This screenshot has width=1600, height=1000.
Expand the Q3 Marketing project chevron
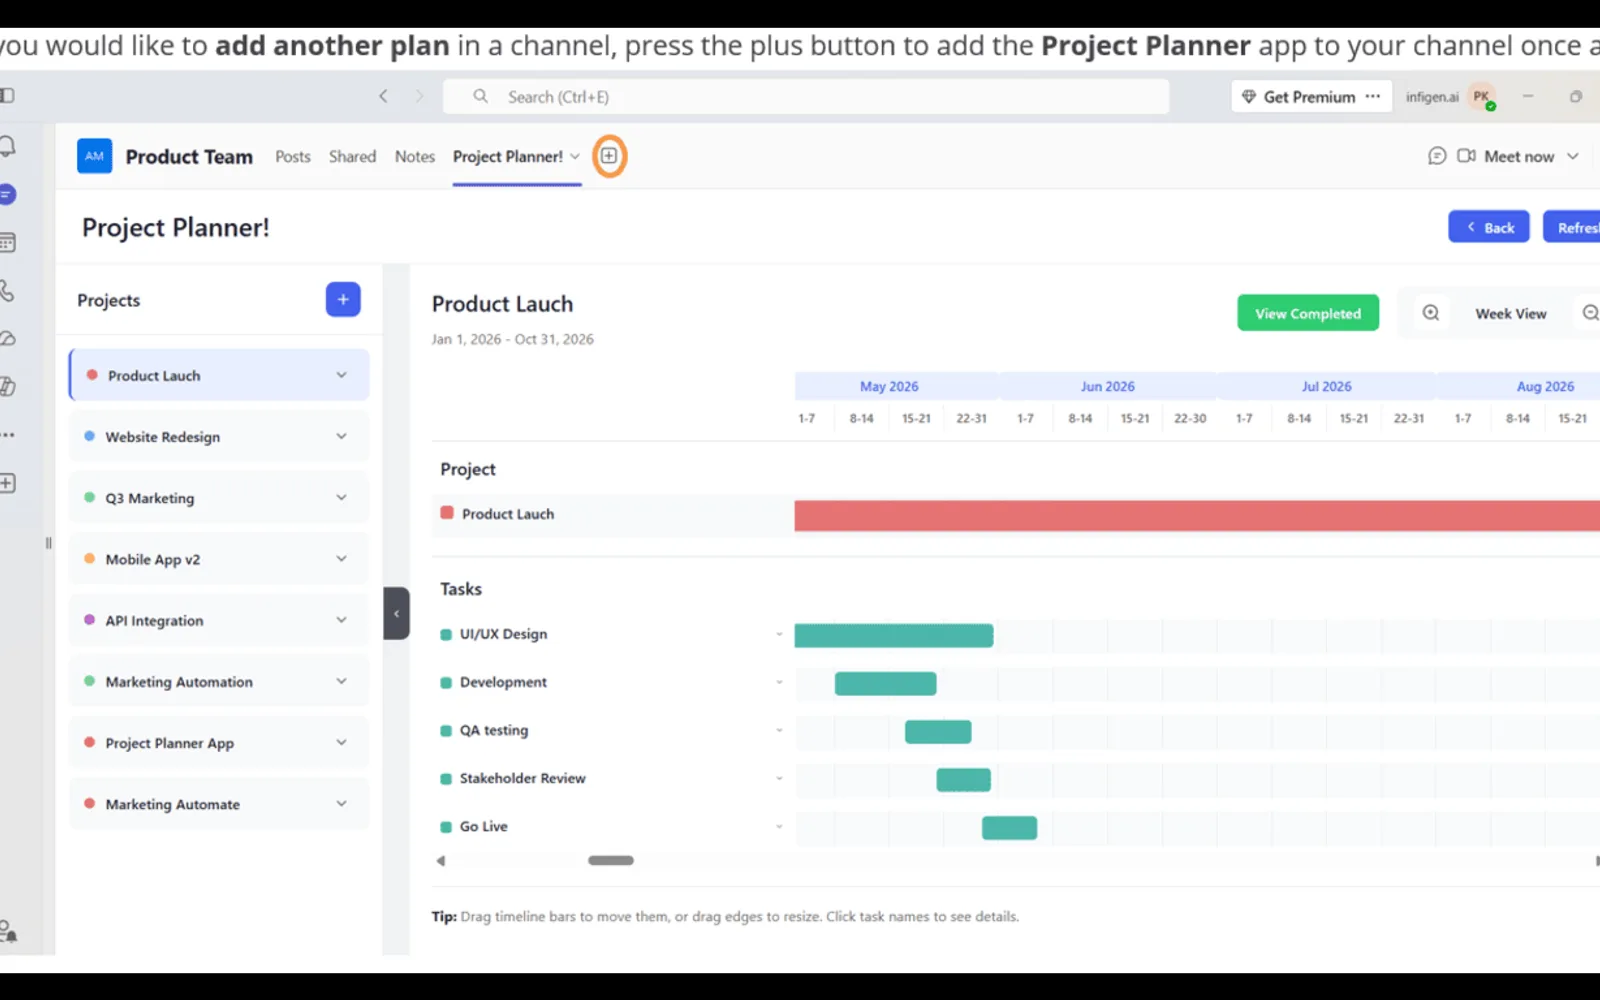point(341,497)
